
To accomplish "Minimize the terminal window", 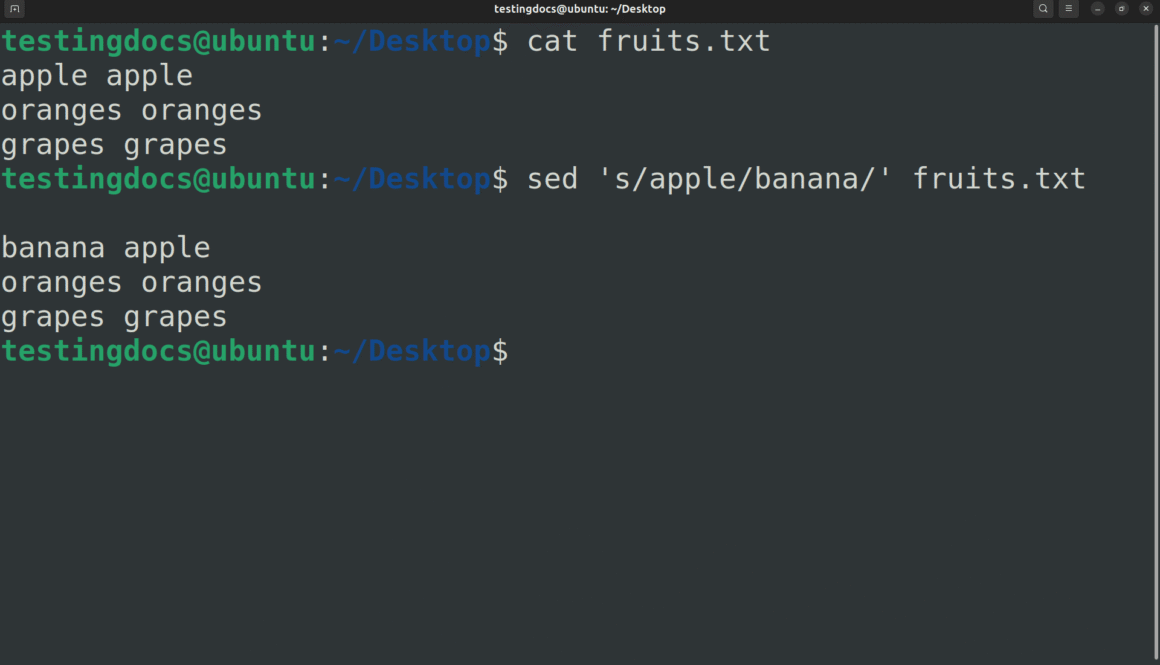I will pos(1098,9).
